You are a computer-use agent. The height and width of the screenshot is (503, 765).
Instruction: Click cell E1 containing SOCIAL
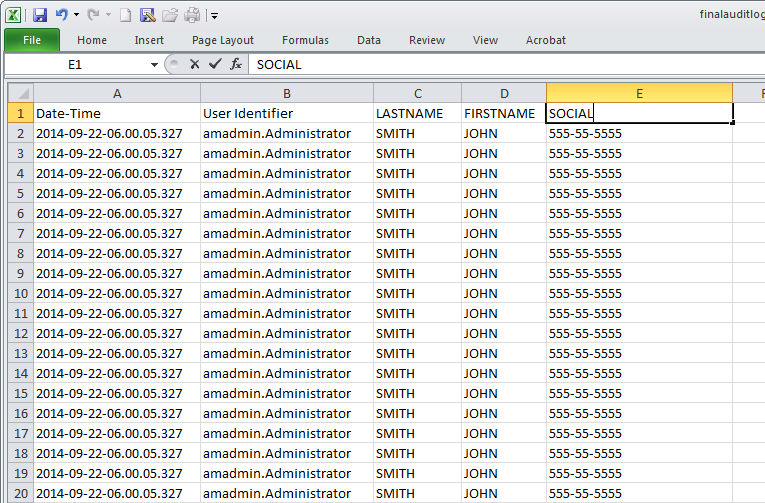coord(640,113)
